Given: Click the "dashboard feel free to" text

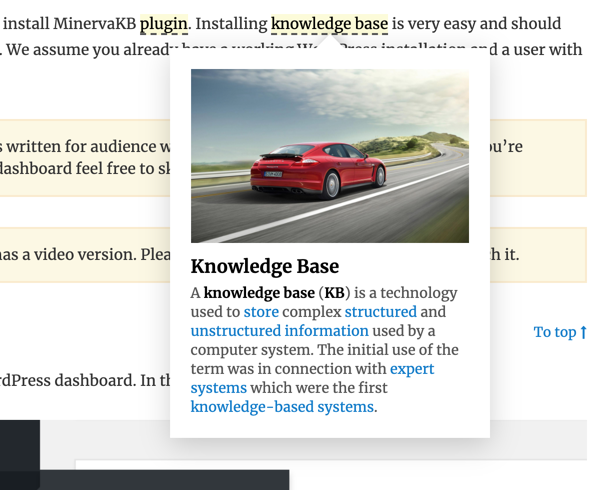Looking at the screenshot, I should pos(77,169).
